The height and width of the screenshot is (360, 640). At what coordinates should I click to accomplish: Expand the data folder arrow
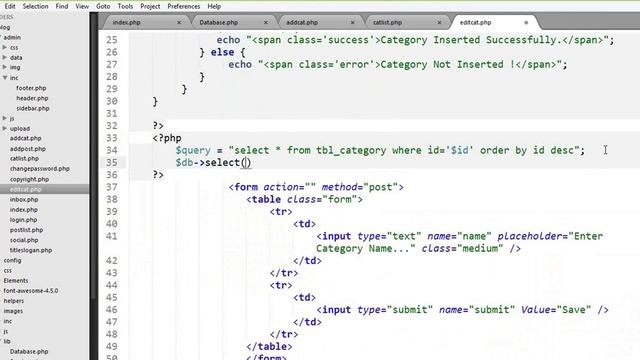(x=4, y=58)
